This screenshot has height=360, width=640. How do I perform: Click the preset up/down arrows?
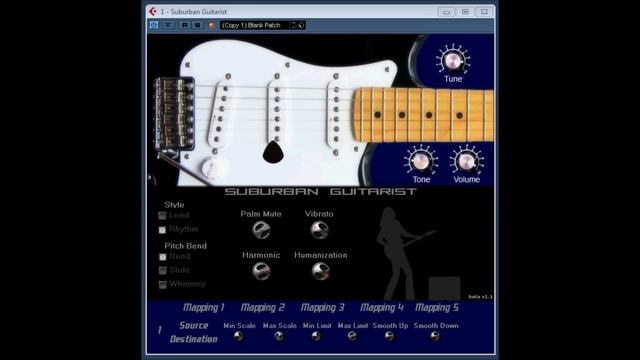point(293,25)
